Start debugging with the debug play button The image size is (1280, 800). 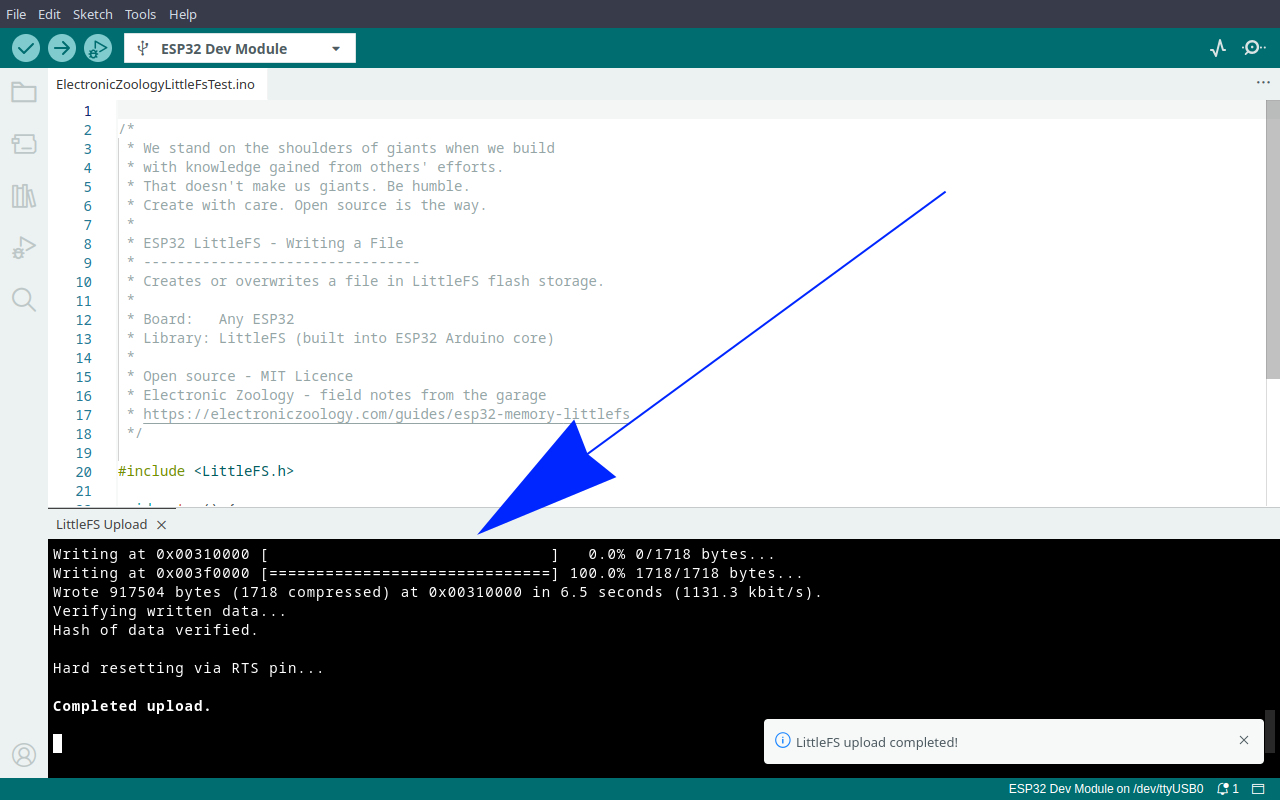pos(98,48)
